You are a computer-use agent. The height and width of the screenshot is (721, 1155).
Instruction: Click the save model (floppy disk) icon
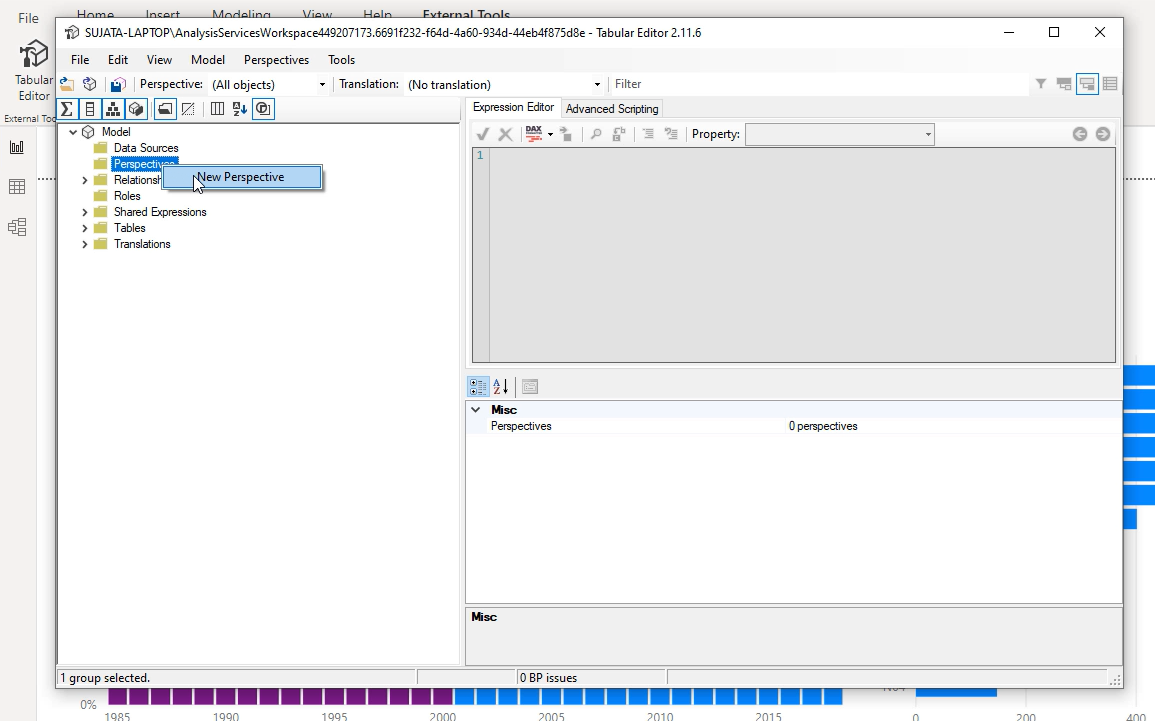tap(117, 85)
